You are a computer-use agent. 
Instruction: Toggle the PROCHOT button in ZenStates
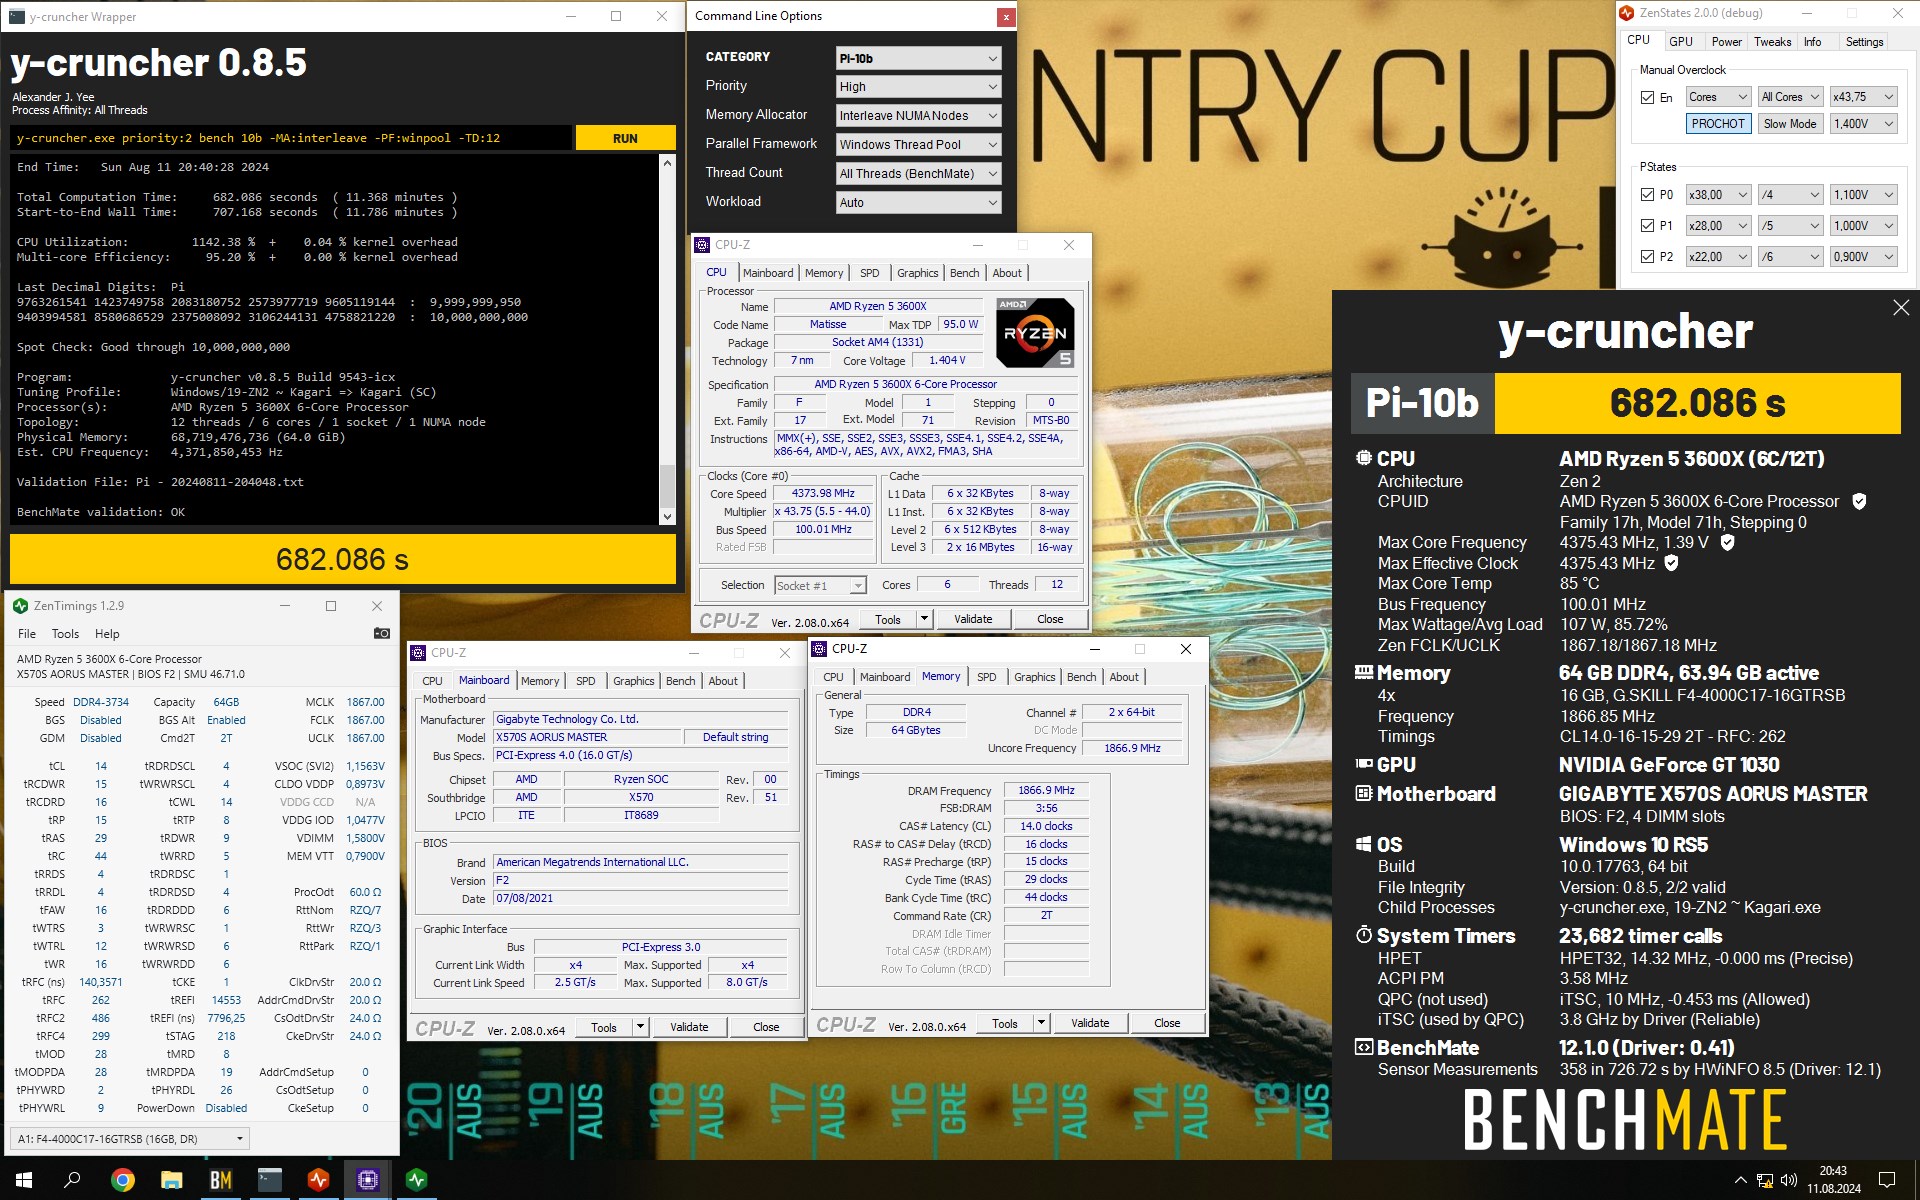(1718, 124)
